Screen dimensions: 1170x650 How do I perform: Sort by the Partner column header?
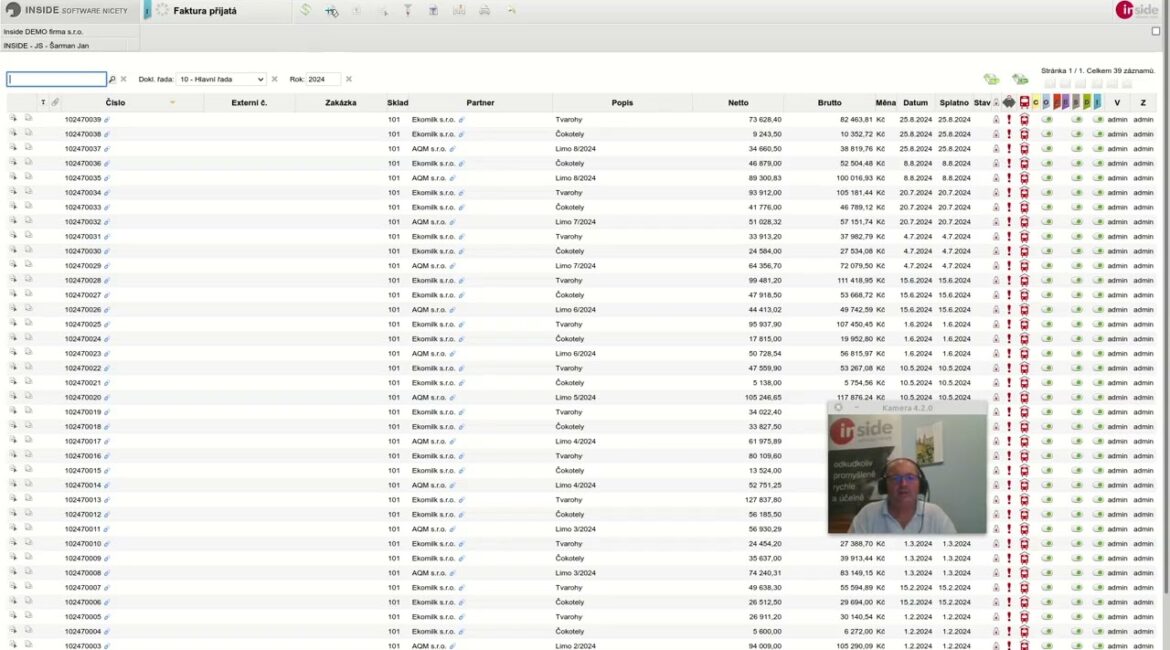(x=480, y=102)
